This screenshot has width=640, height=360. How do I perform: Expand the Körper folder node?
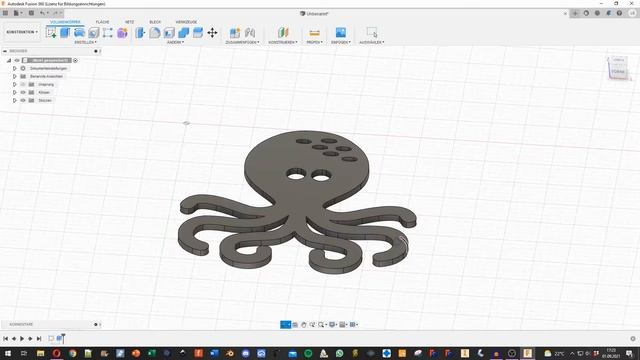14,92
